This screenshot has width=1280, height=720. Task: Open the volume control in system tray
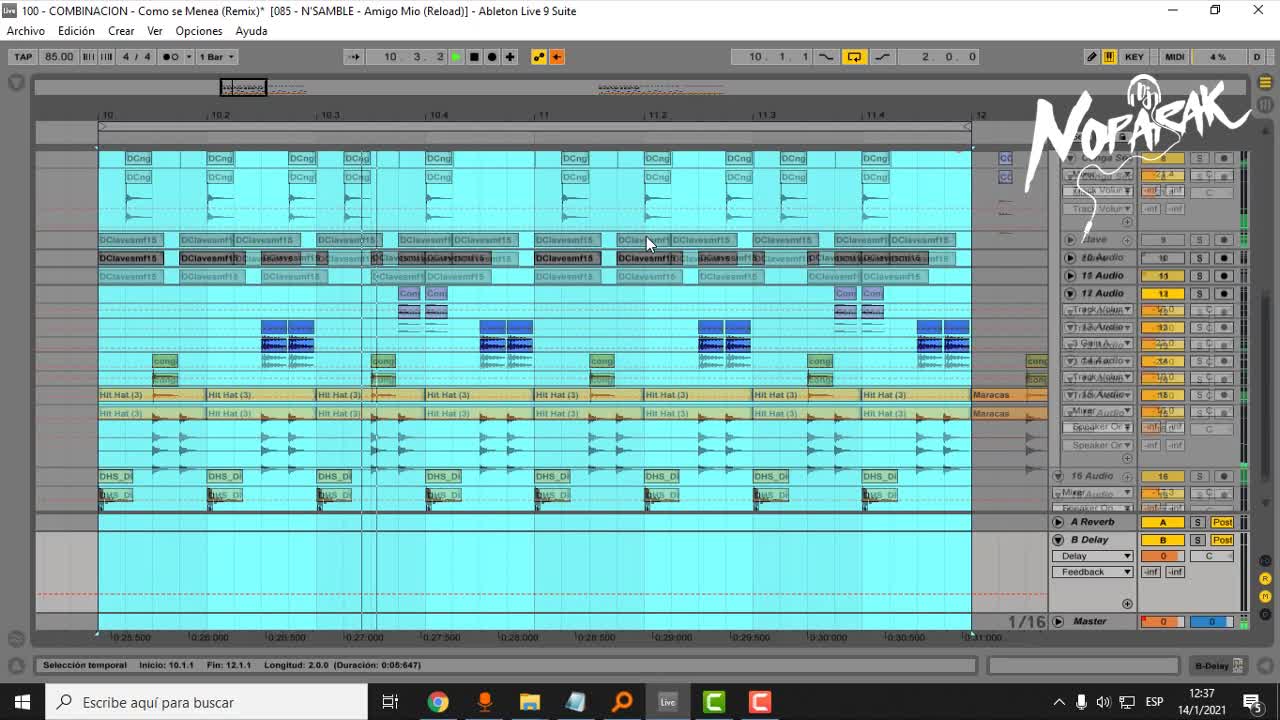1103,702
